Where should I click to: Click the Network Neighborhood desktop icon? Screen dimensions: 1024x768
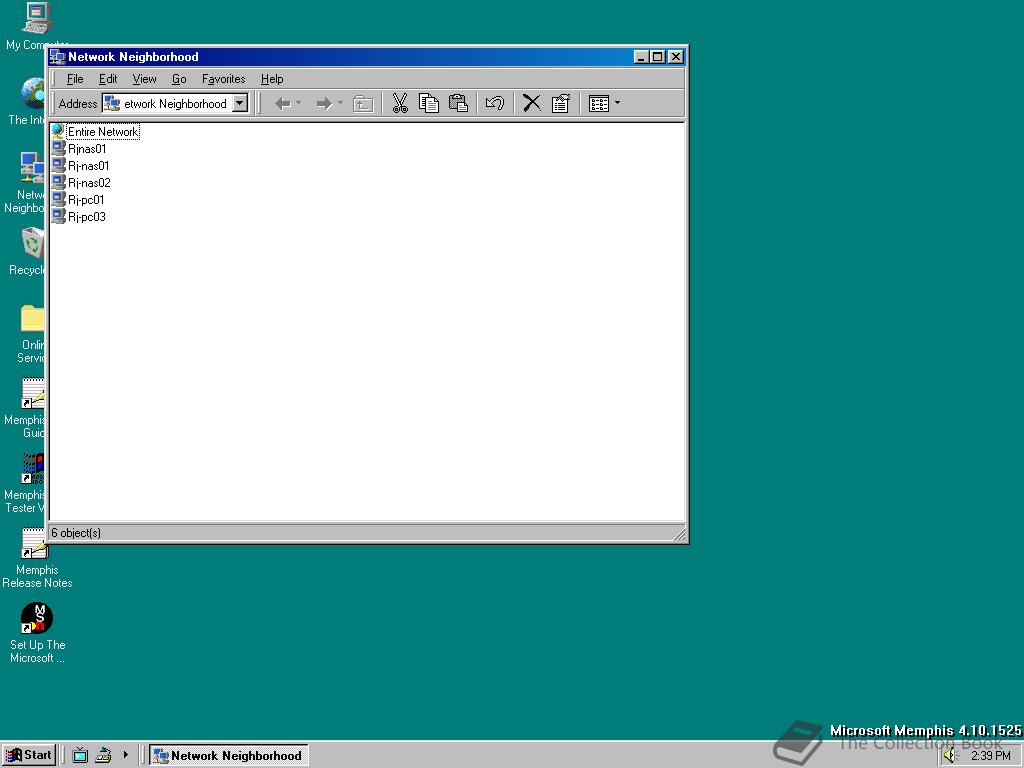coord(31,168)
